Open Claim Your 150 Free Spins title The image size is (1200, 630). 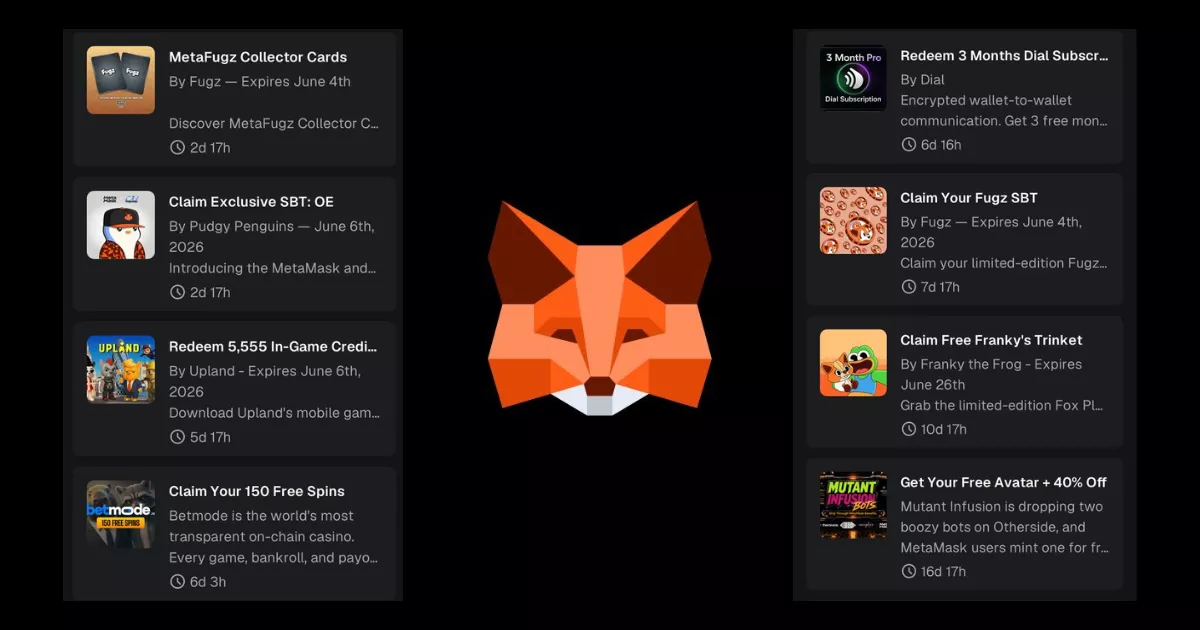click(x=257, y=491)
